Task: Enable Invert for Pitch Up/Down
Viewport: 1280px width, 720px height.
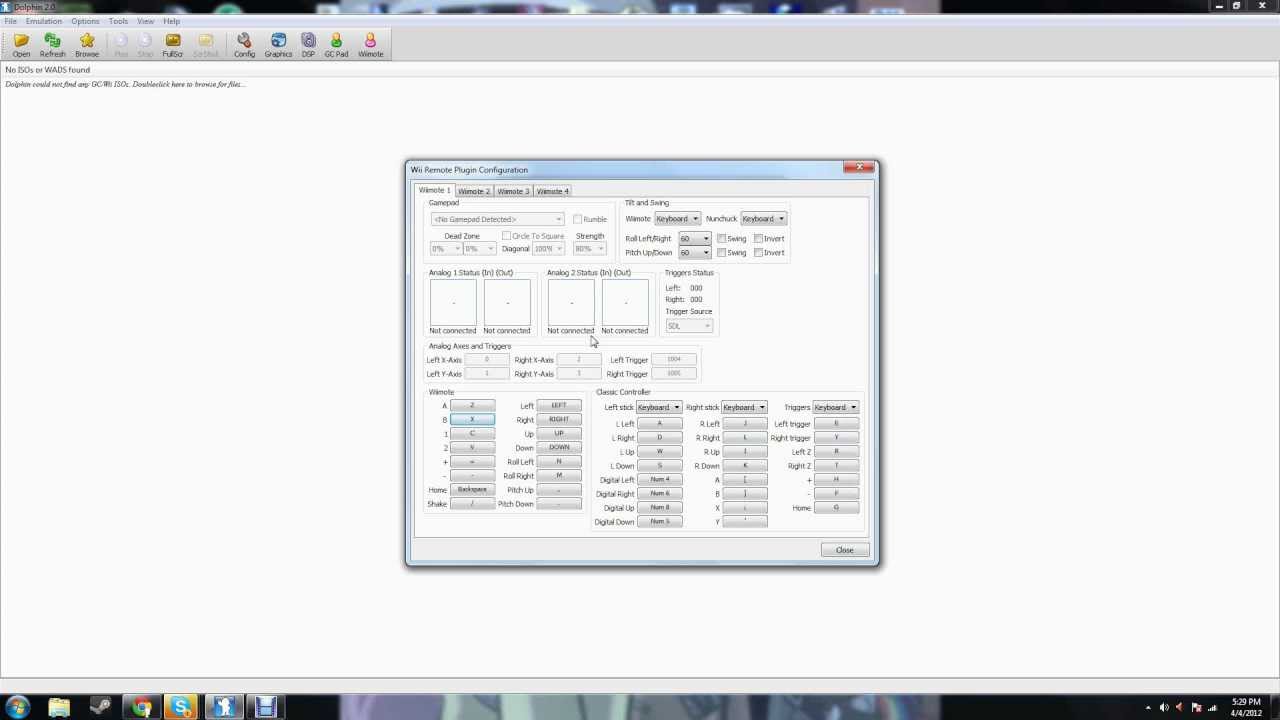Action: click(758, 253)
